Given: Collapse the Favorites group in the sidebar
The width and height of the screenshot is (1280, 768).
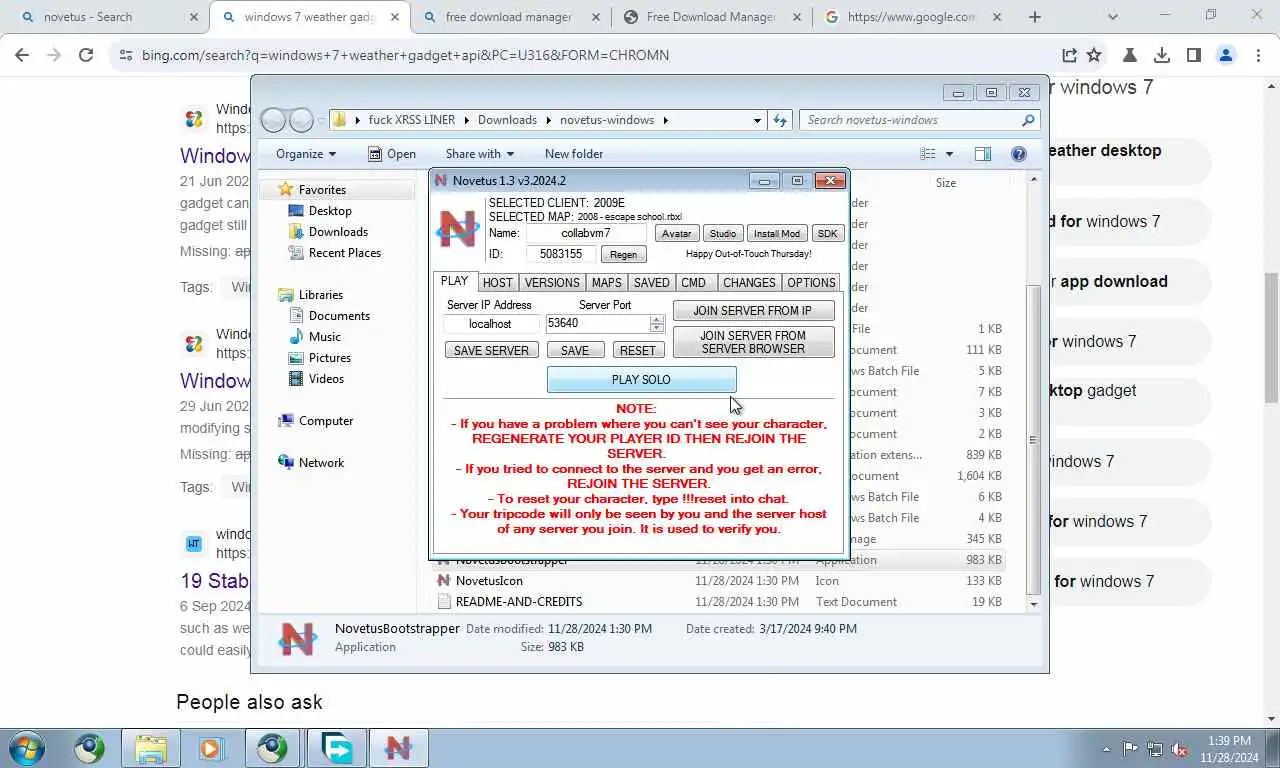Looking at the screenshot, I should coord(270,190).
